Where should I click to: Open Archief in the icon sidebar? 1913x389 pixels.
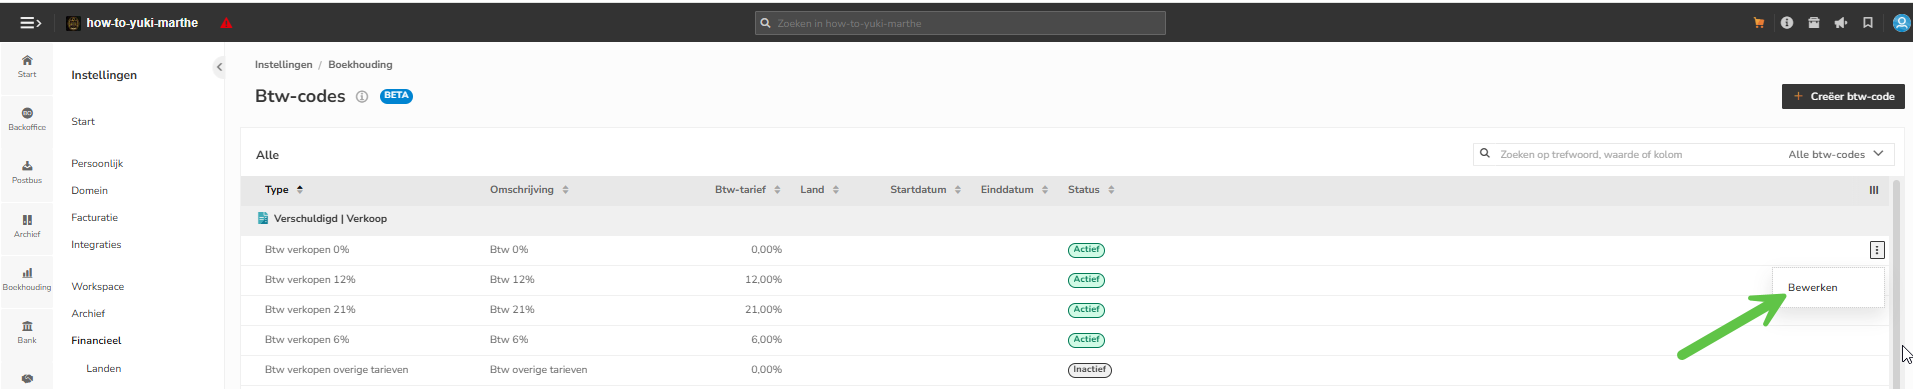(27, 226)
